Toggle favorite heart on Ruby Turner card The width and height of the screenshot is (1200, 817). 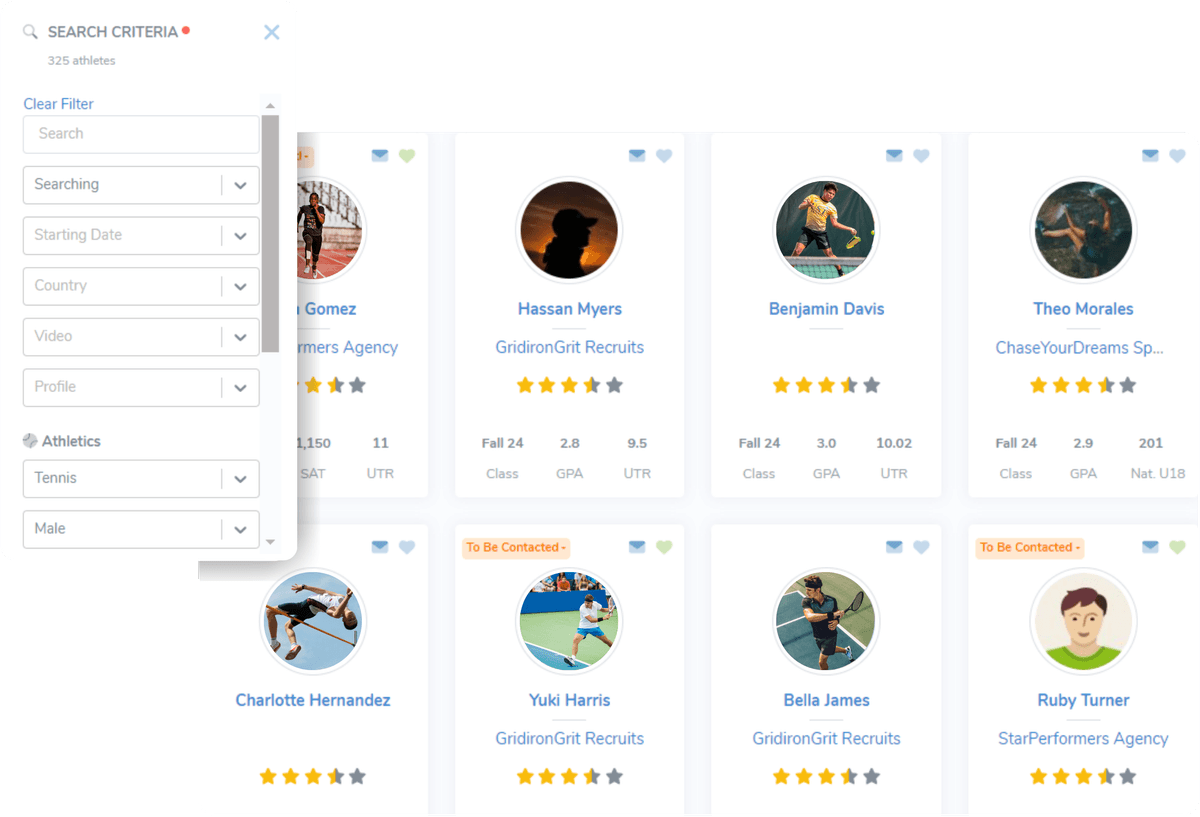pos(1177,547)
